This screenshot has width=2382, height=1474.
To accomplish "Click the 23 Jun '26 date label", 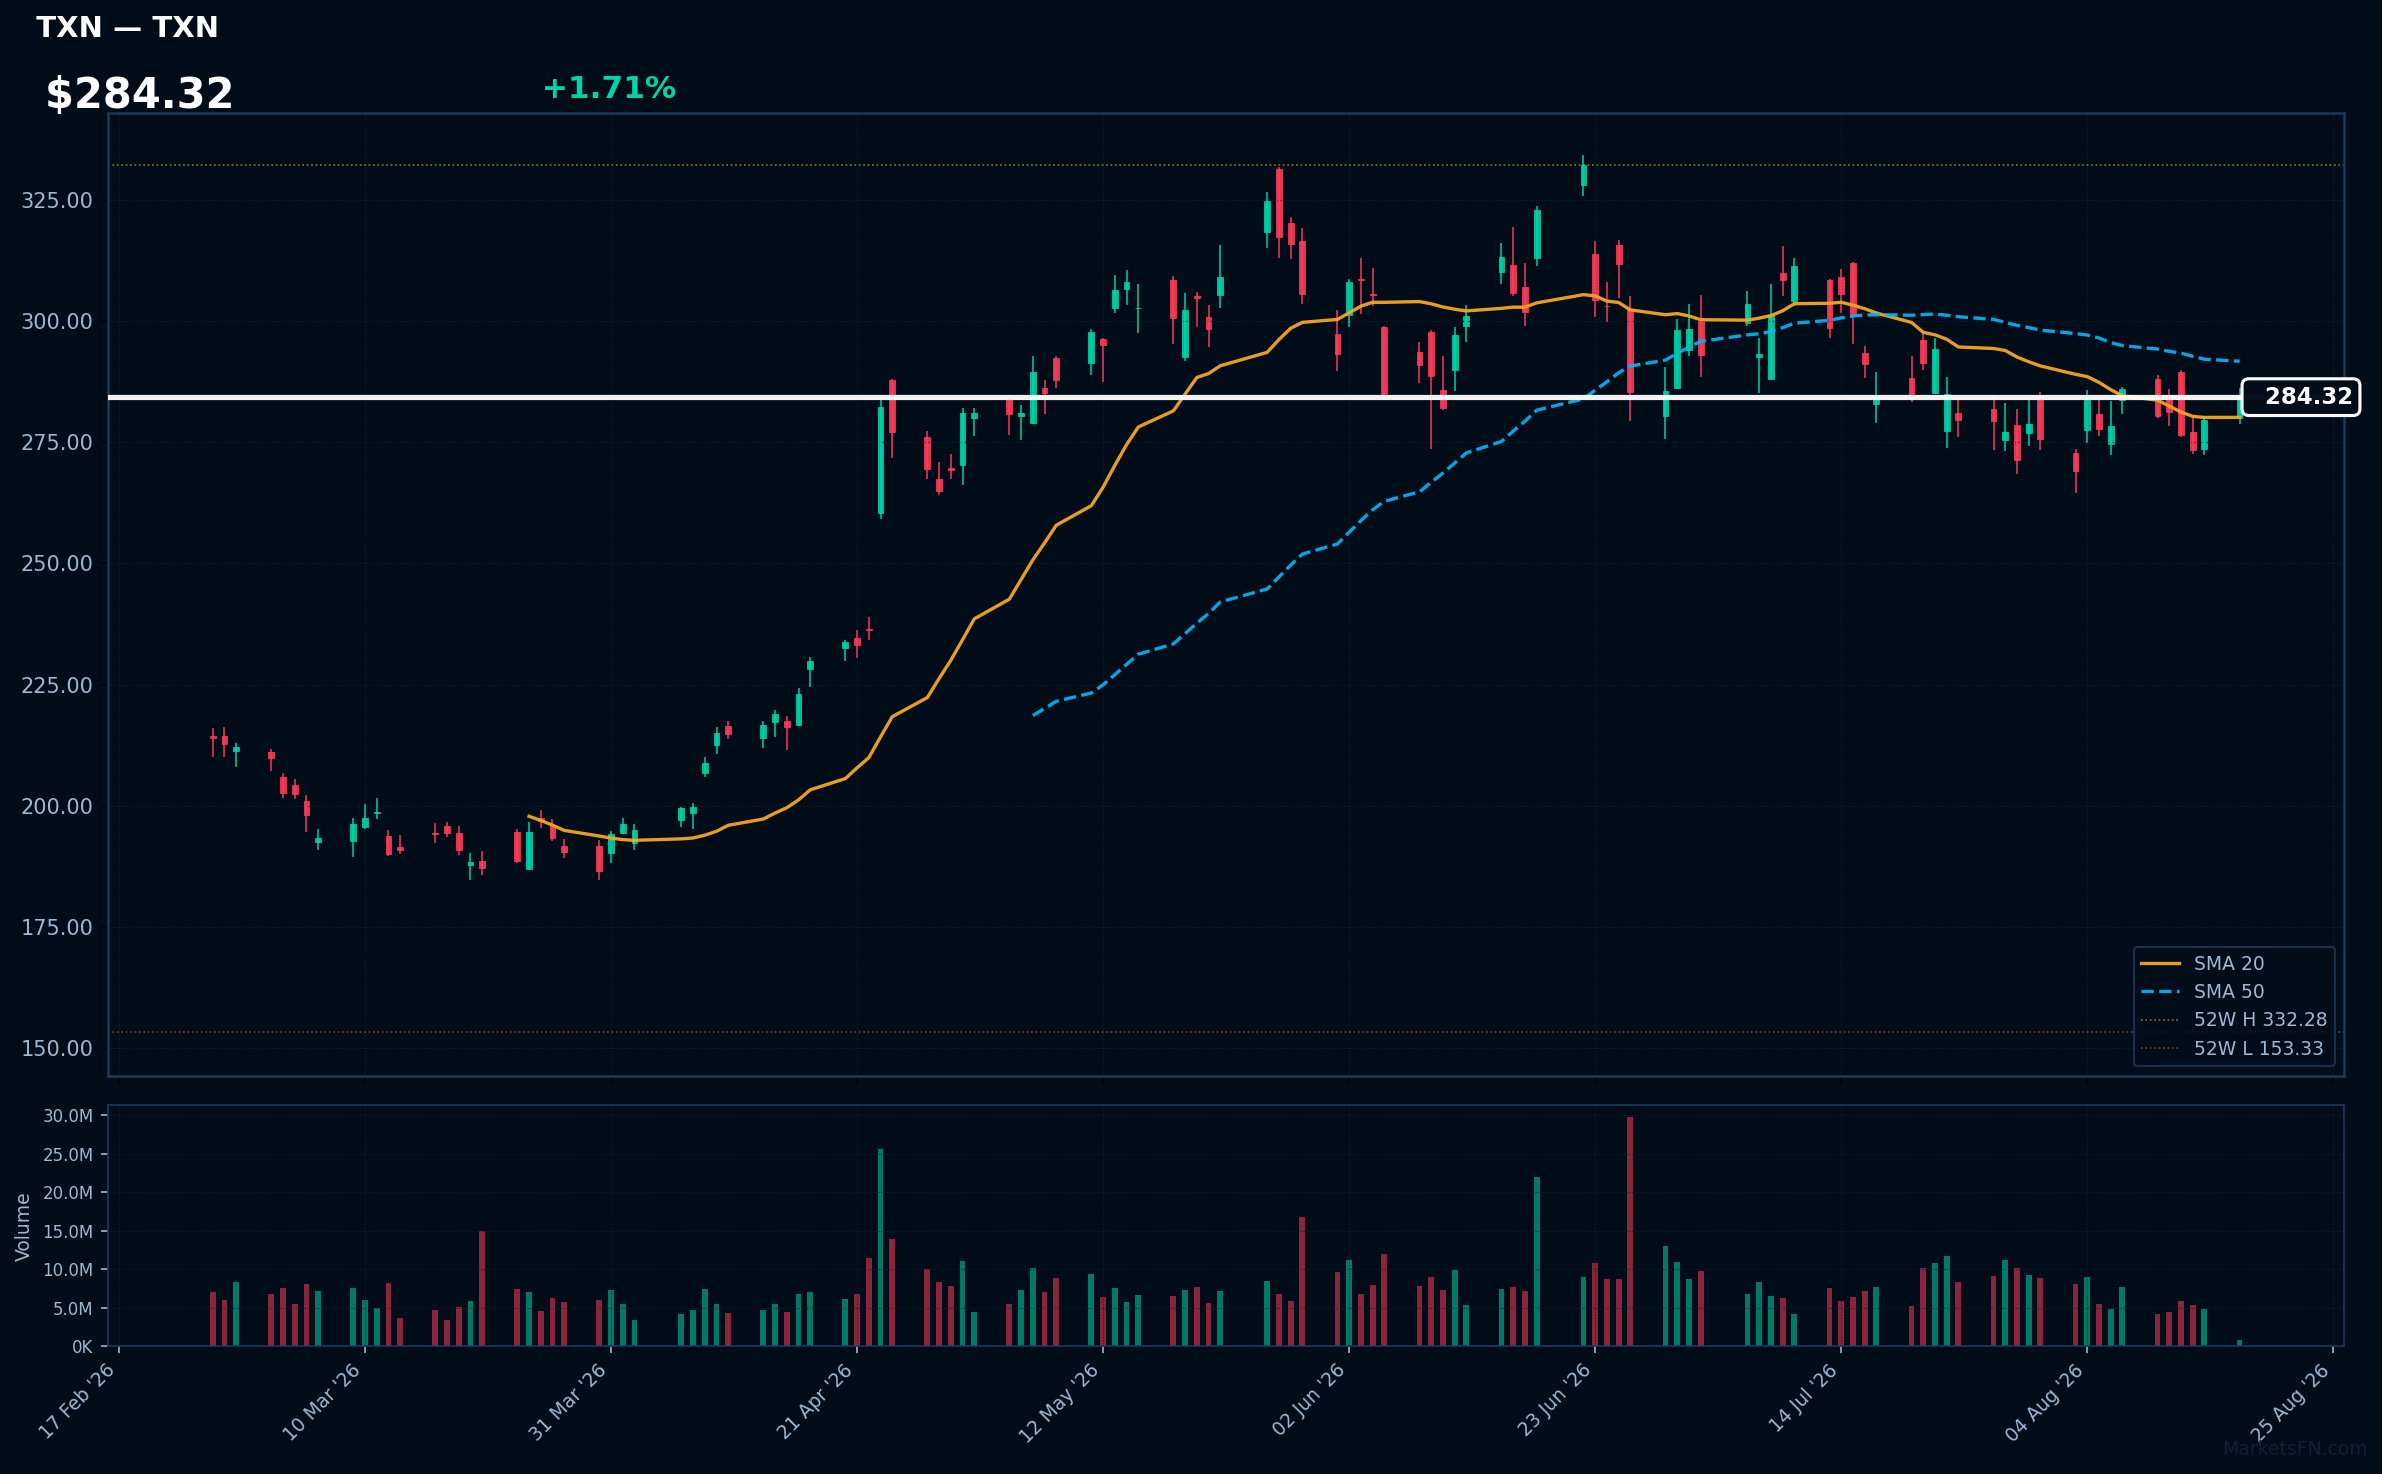I will [x=1554, y=1401].
